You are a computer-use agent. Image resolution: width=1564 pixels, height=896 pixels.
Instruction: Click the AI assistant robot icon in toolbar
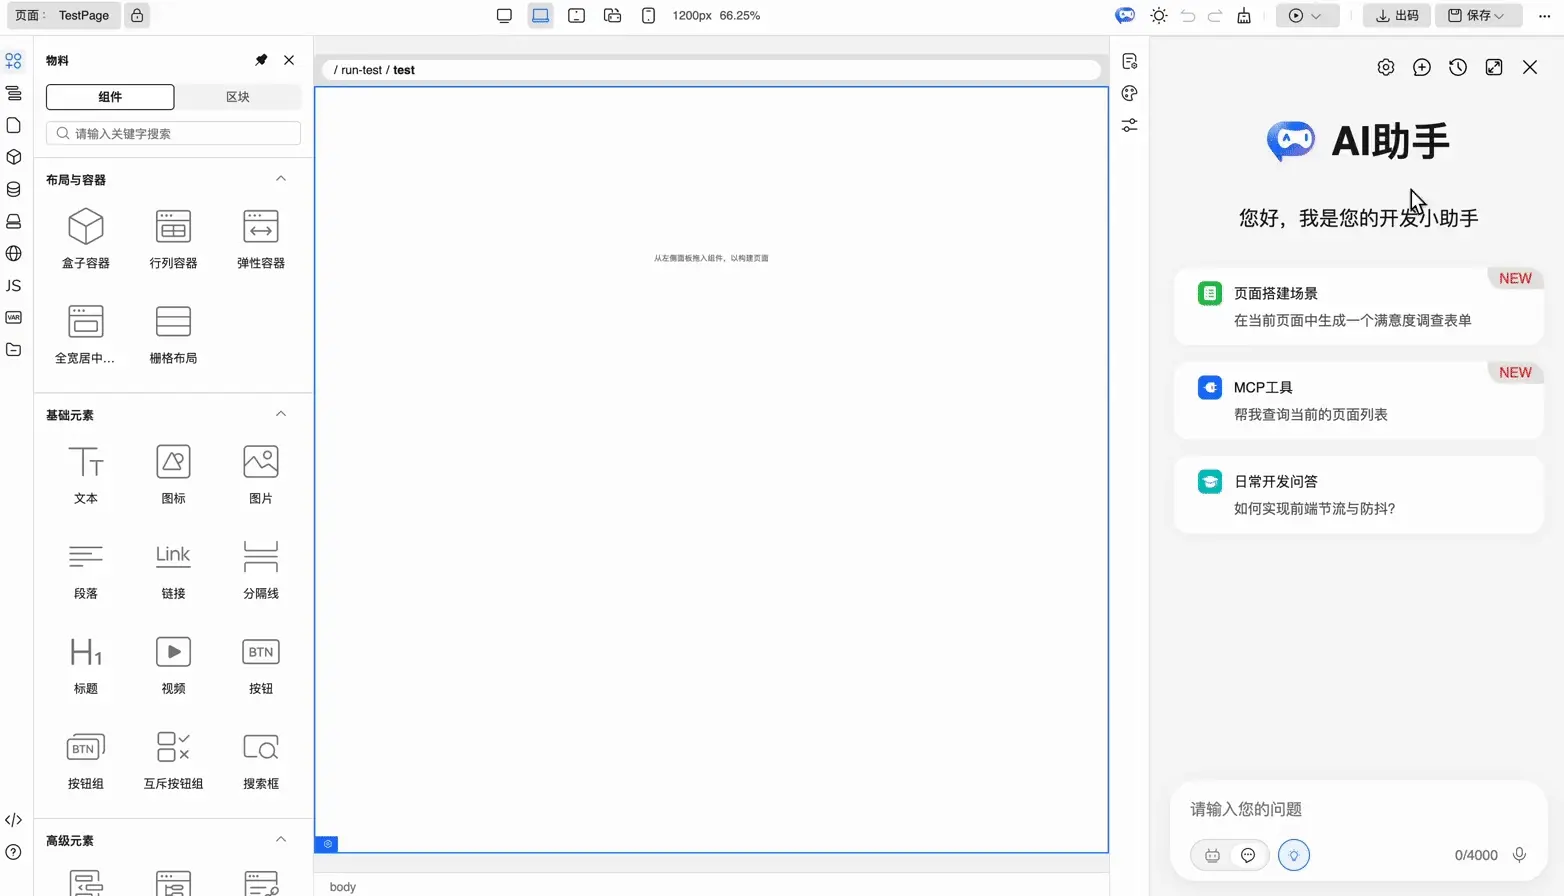1125,15
